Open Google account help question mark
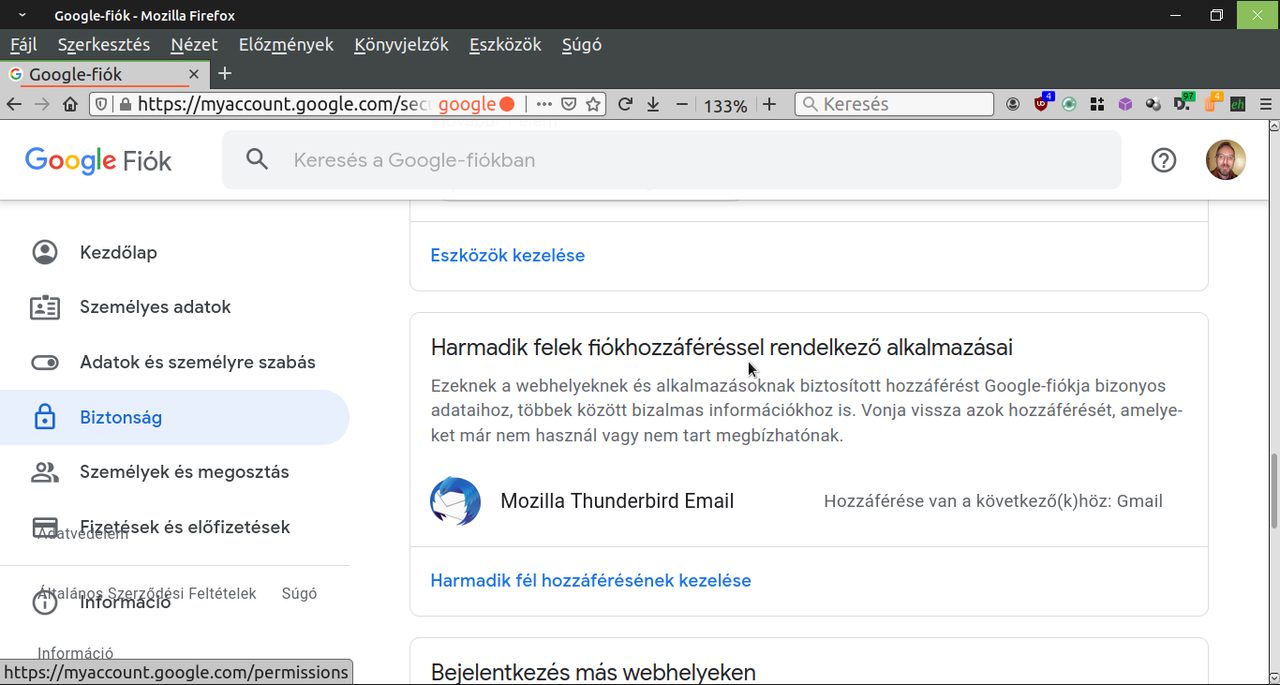 tap(1163, 160)
